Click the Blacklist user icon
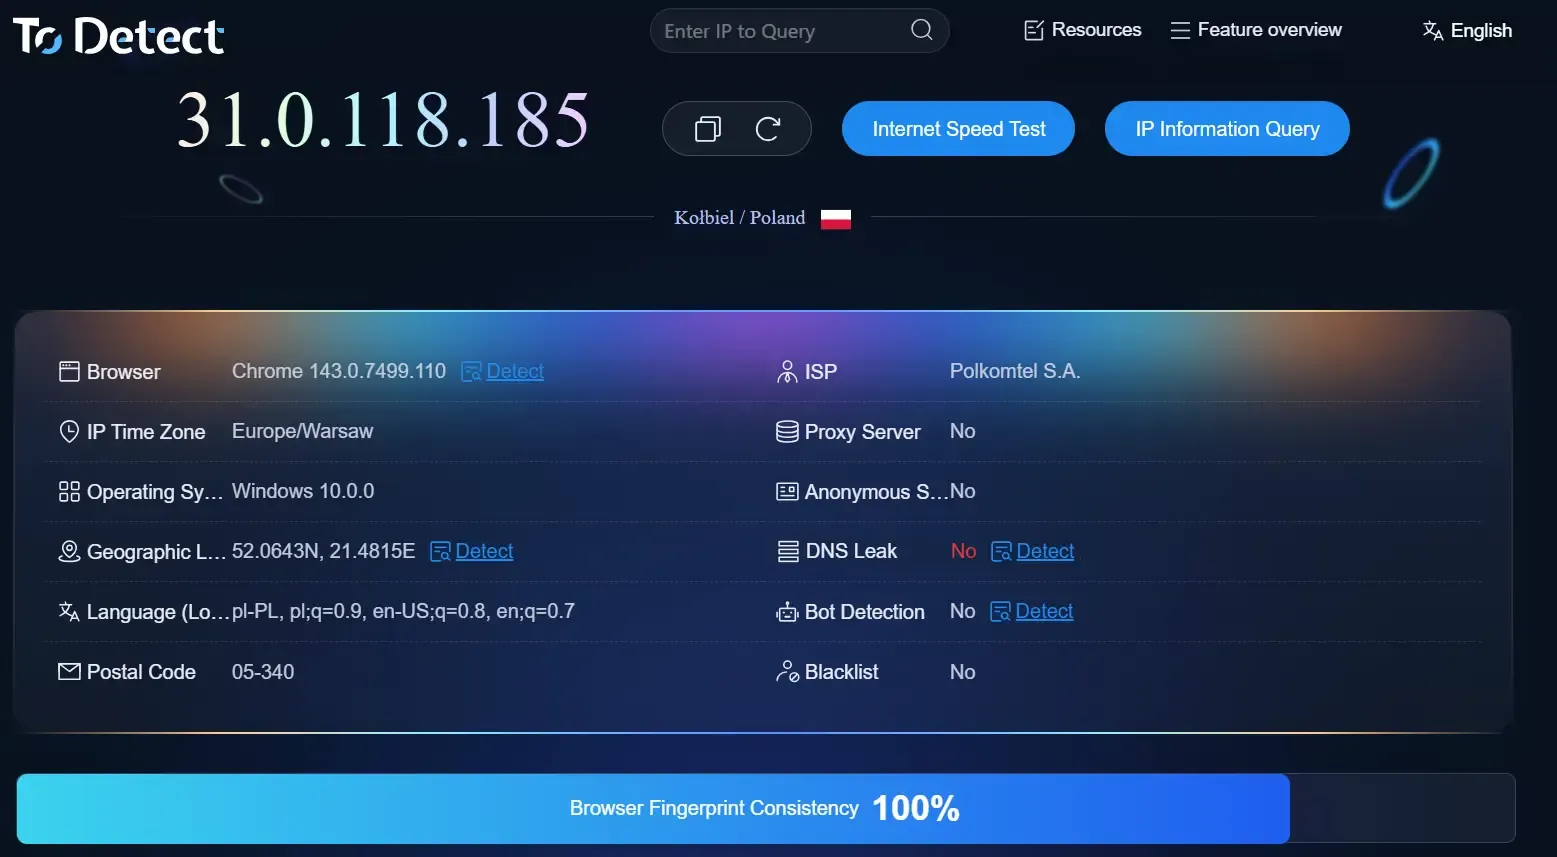Screen dimensions: 1557x857 point(787,672)
